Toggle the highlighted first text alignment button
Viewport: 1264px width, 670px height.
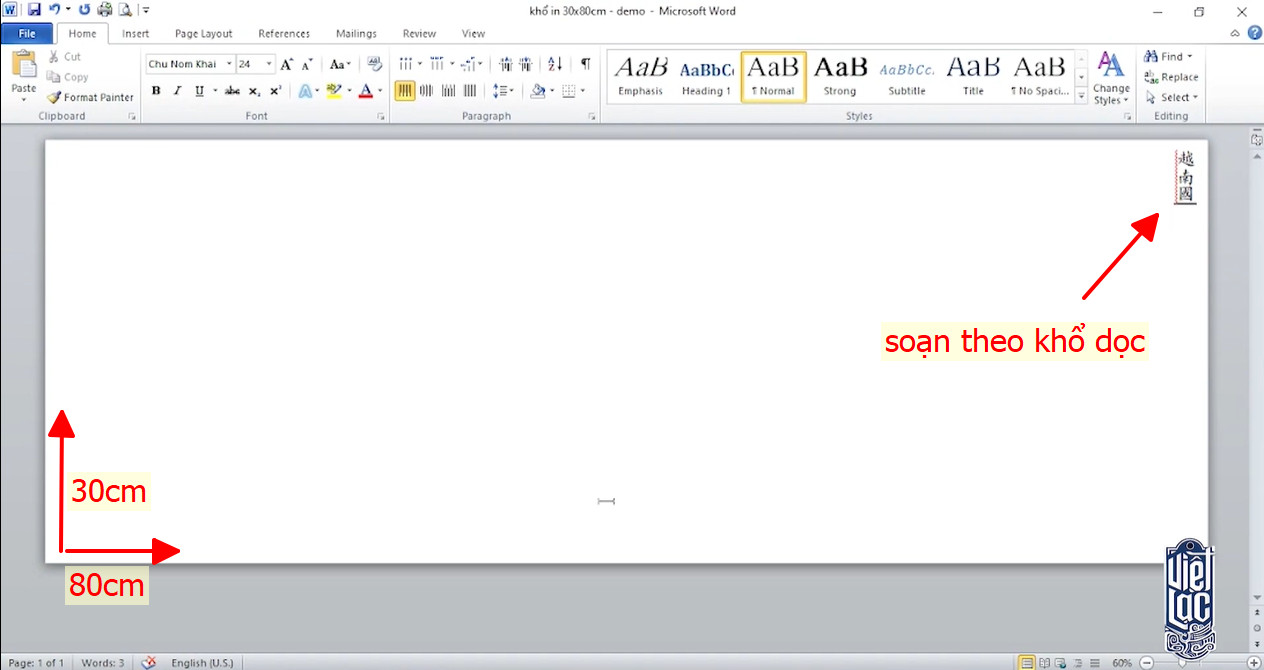tap(405, 91)
